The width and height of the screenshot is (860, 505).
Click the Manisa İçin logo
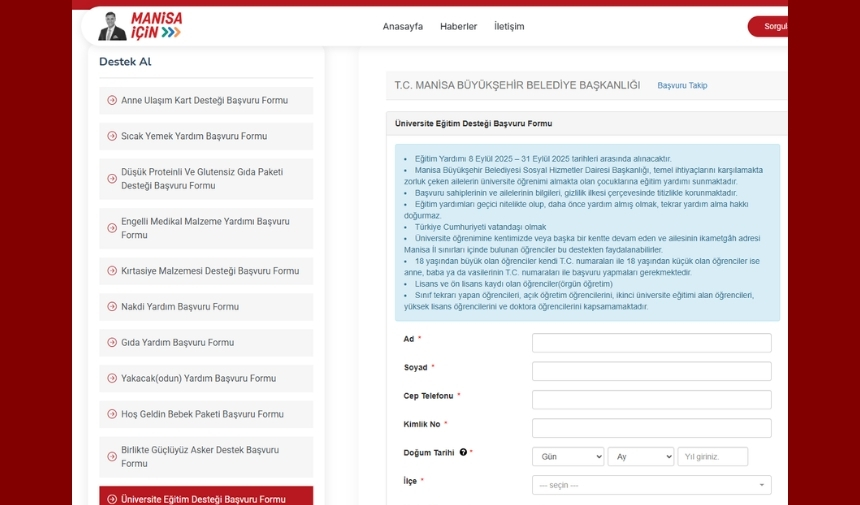pos(140,26)
